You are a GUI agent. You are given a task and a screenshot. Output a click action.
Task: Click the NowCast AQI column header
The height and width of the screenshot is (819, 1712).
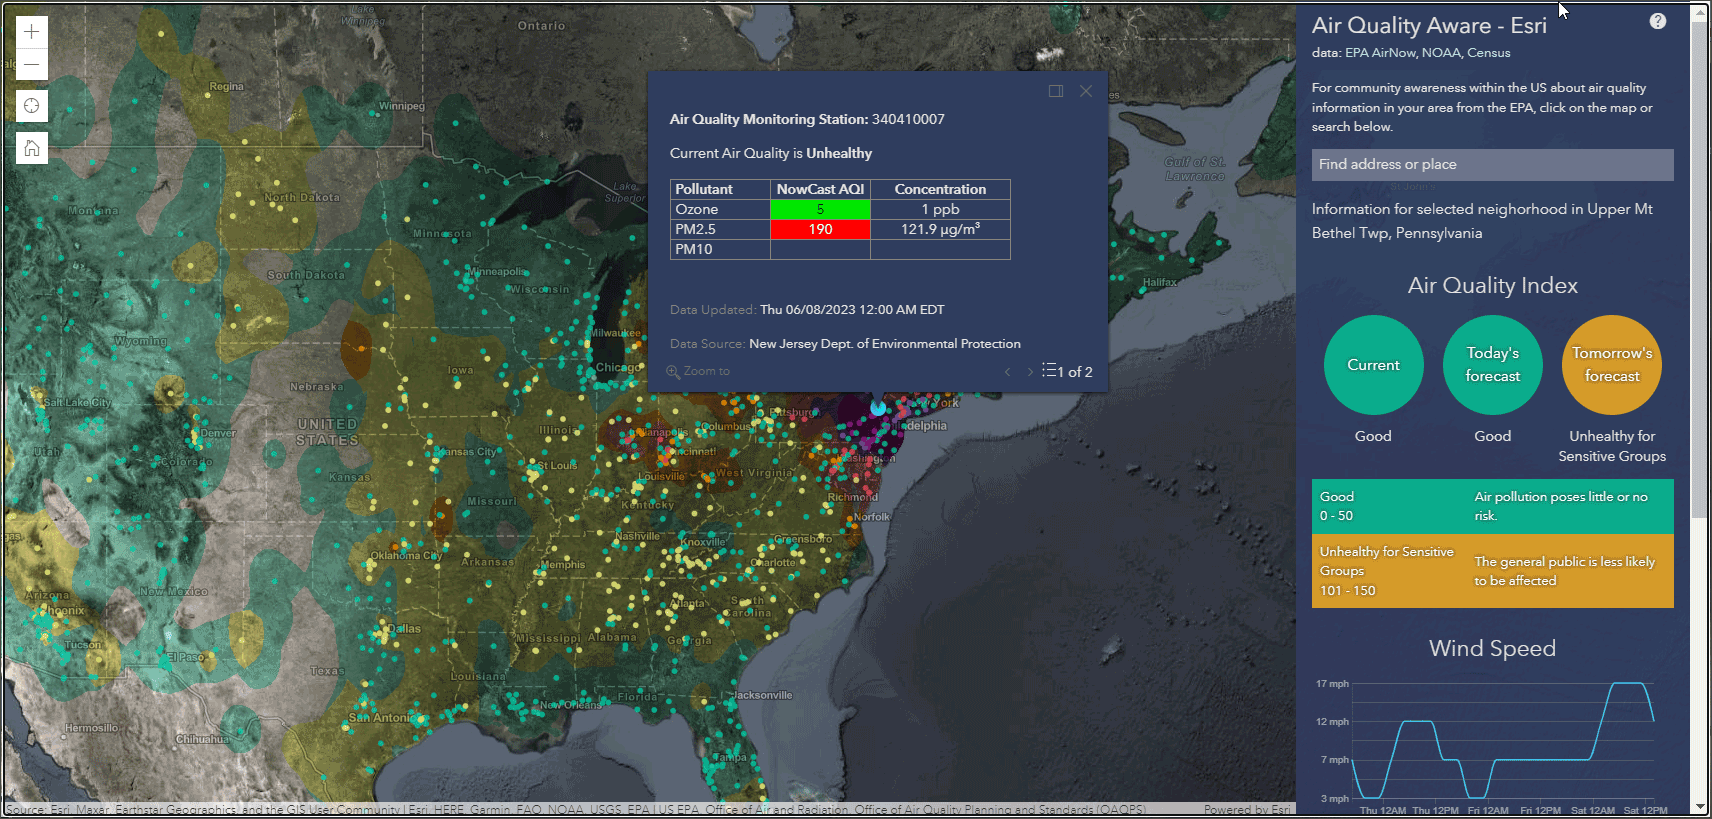point(820,189)
